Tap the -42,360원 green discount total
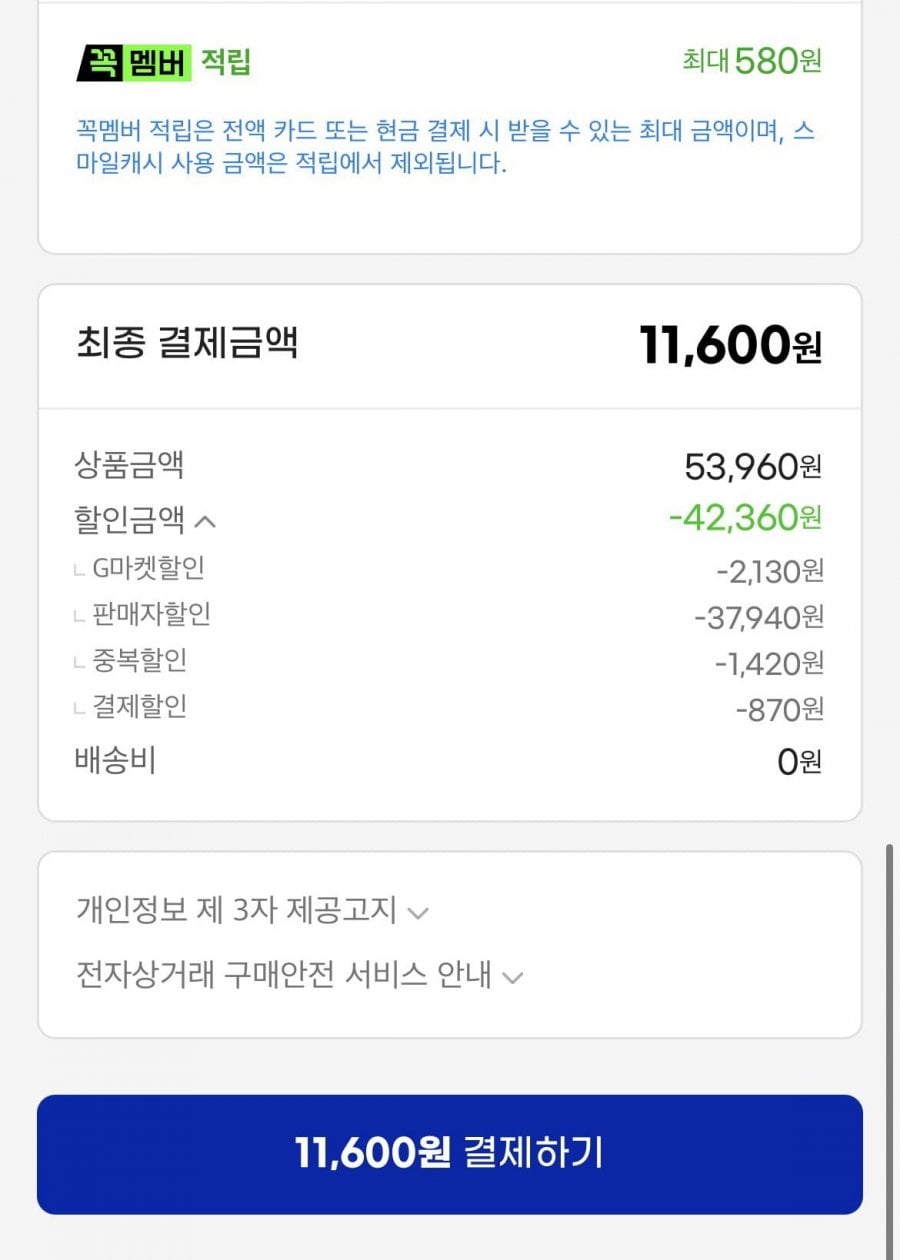The height and width of the screenshot is (1260, 900). coord(746,518)
